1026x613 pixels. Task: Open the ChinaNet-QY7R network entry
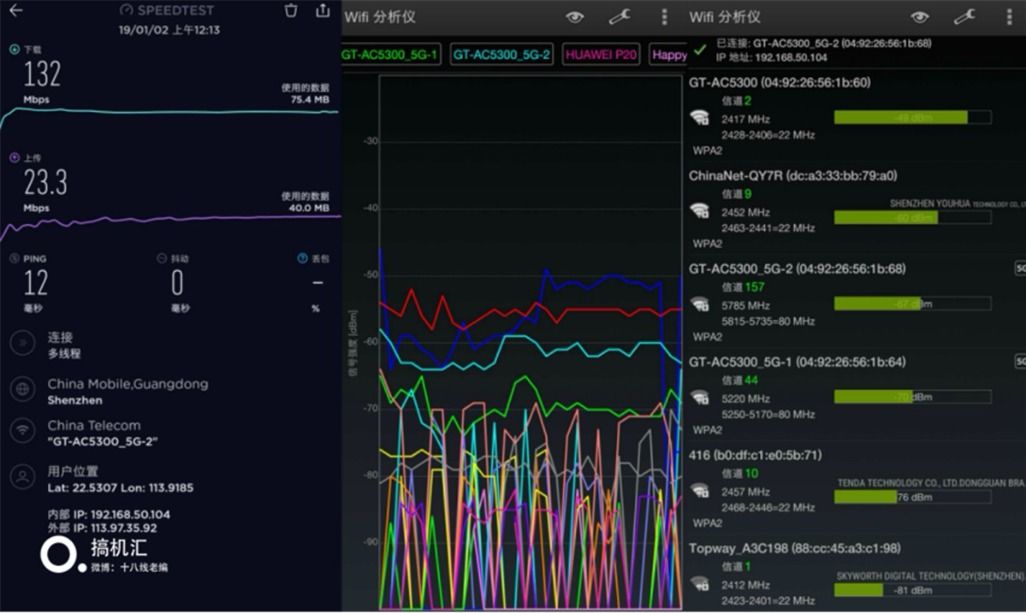click(856, 209)
